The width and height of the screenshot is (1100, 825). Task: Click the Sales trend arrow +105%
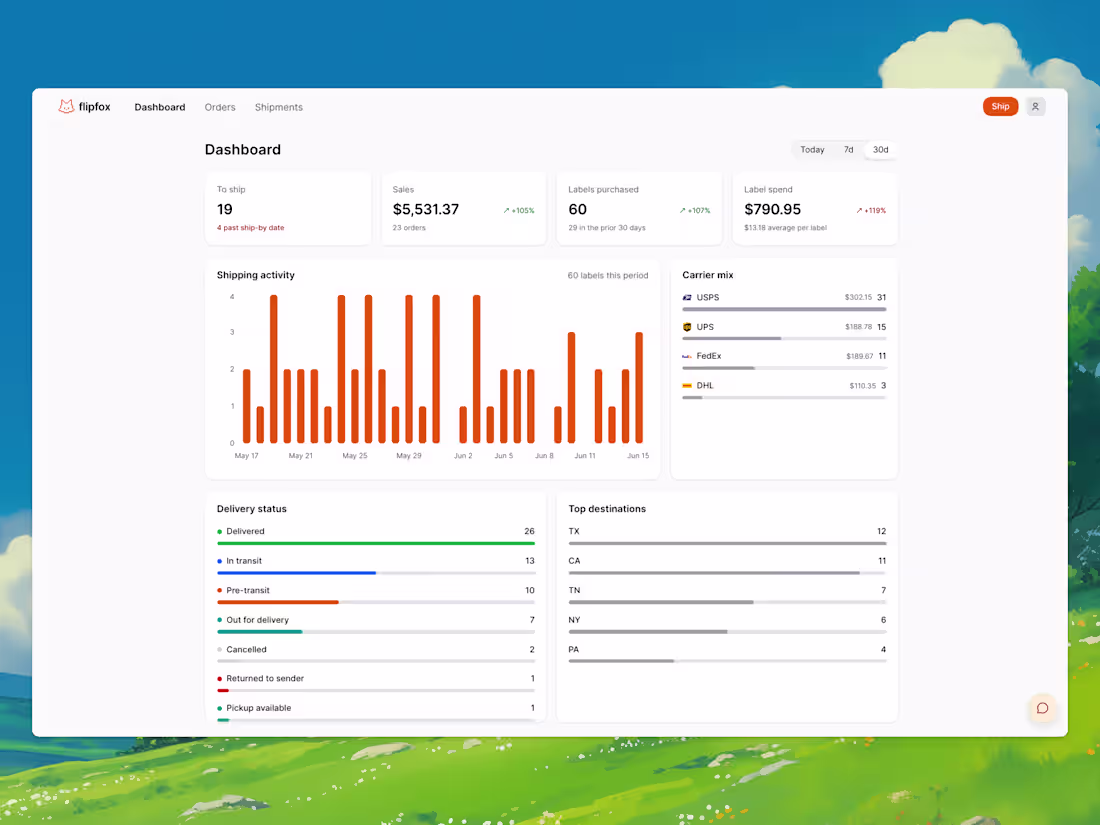point(519,210)
